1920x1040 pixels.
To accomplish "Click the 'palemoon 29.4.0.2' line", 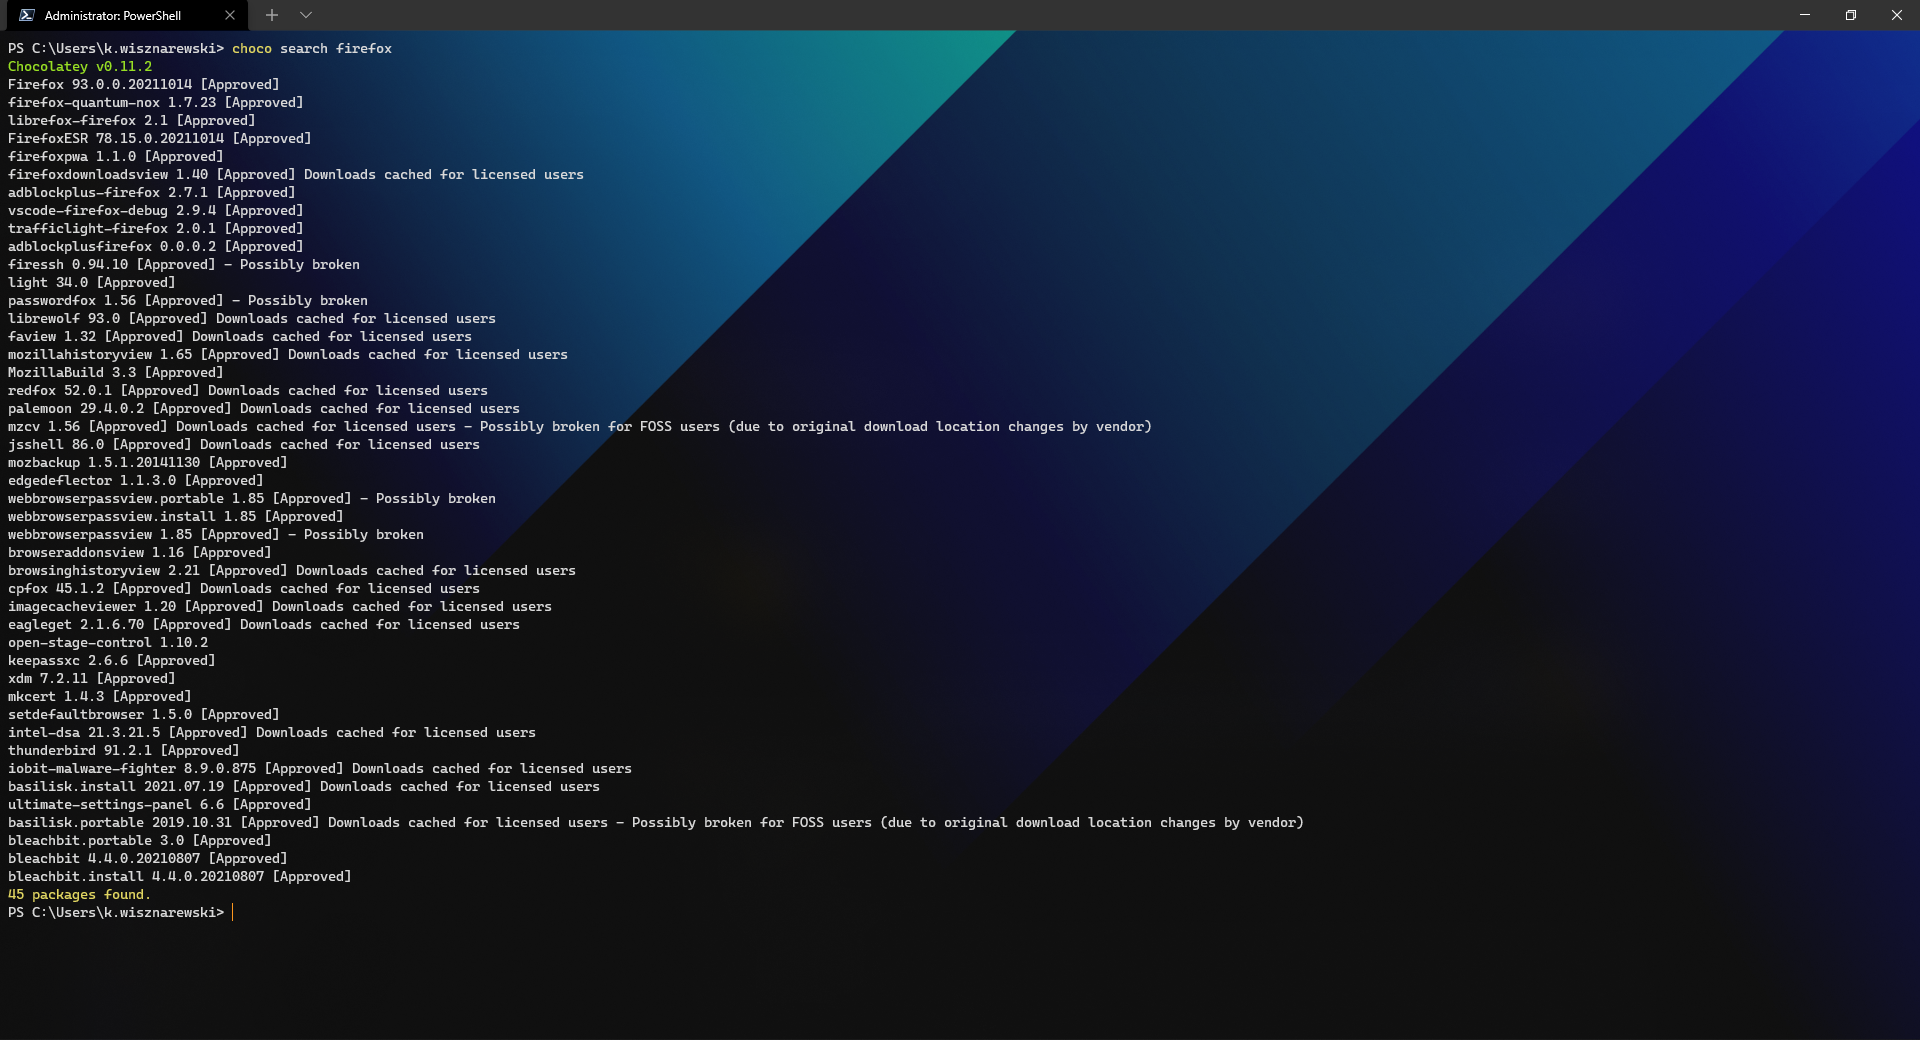I will click(x=264, y=408).
